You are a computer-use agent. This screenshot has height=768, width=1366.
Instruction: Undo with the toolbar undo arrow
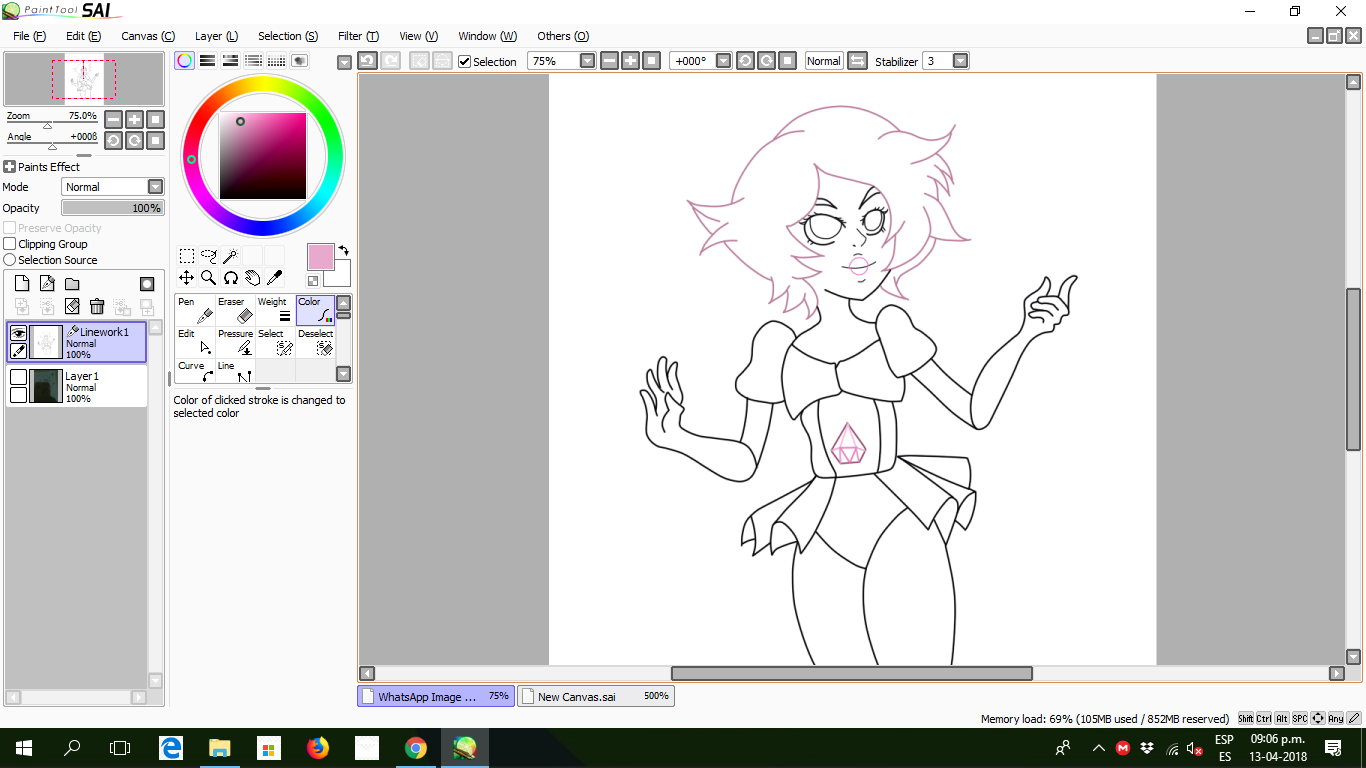367,61
